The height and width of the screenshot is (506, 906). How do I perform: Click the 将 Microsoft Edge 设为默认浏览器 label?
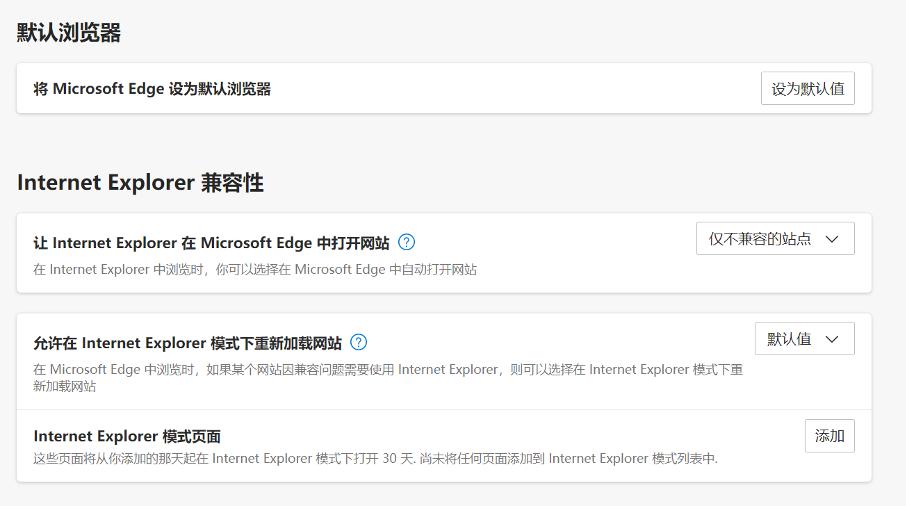152,89
